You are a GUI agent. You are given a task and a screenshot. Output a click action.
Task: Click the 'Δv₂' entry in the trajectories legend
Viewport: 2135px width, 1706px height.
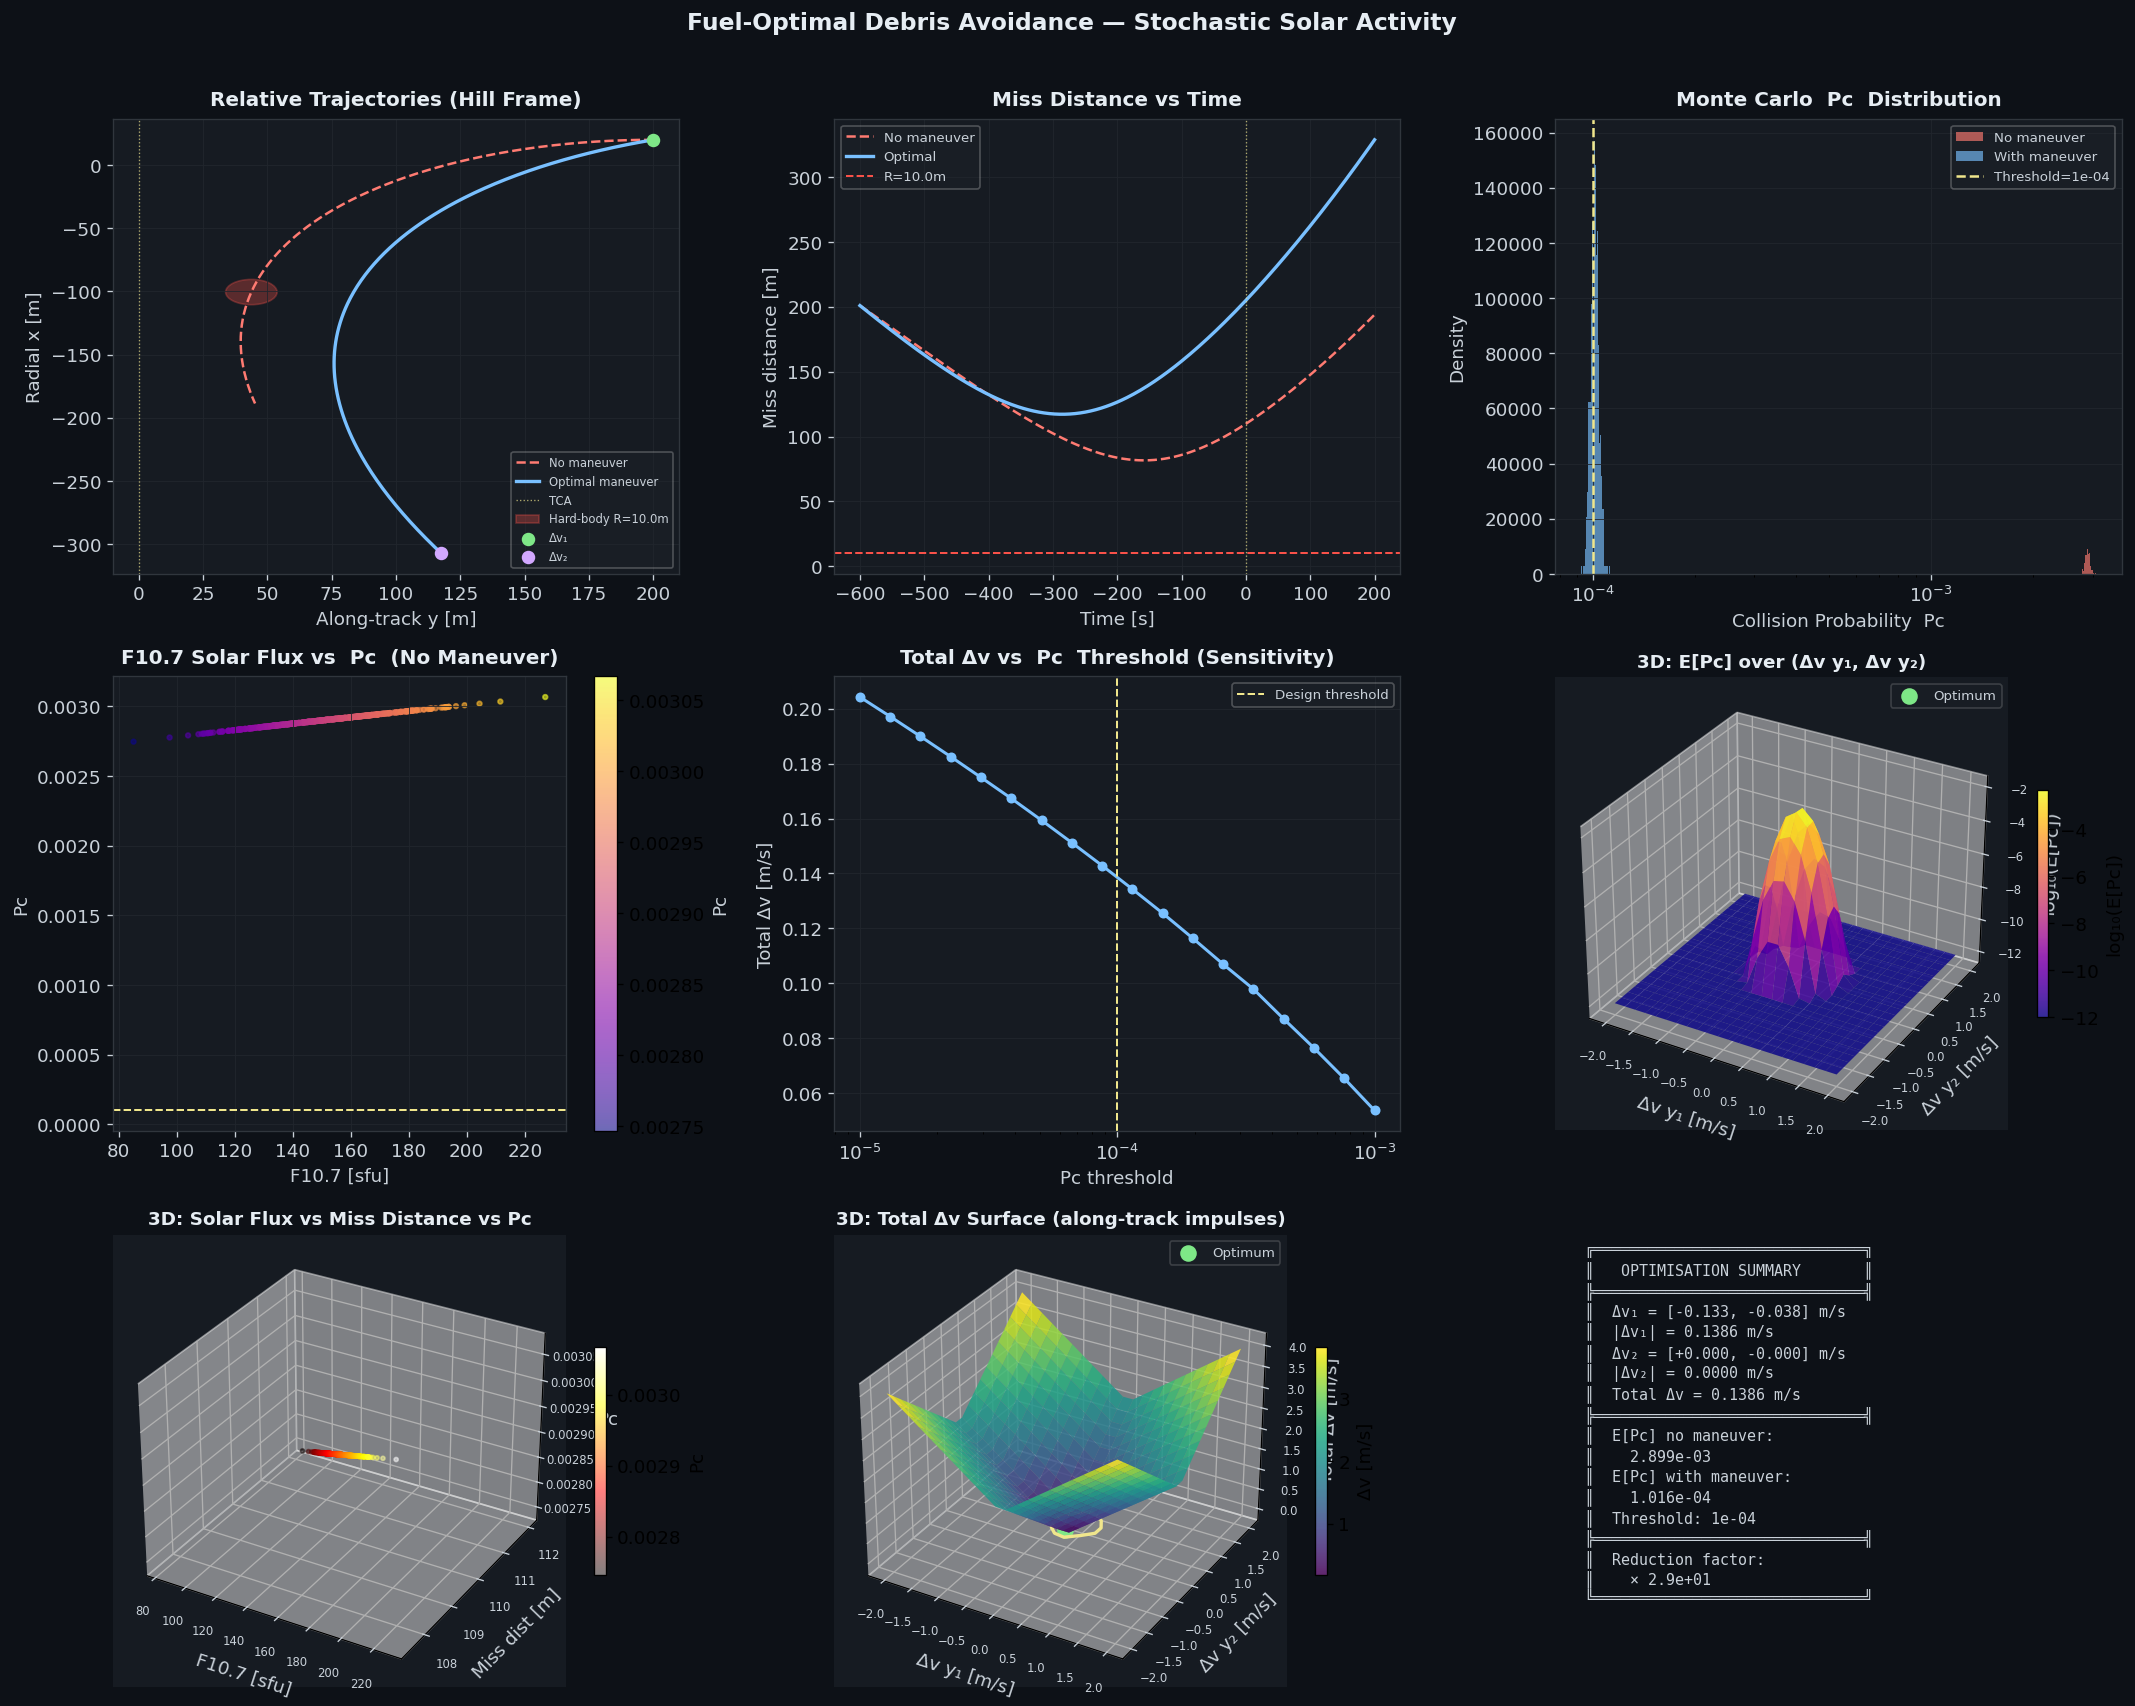pyautogui.click(x=558, y=557)
